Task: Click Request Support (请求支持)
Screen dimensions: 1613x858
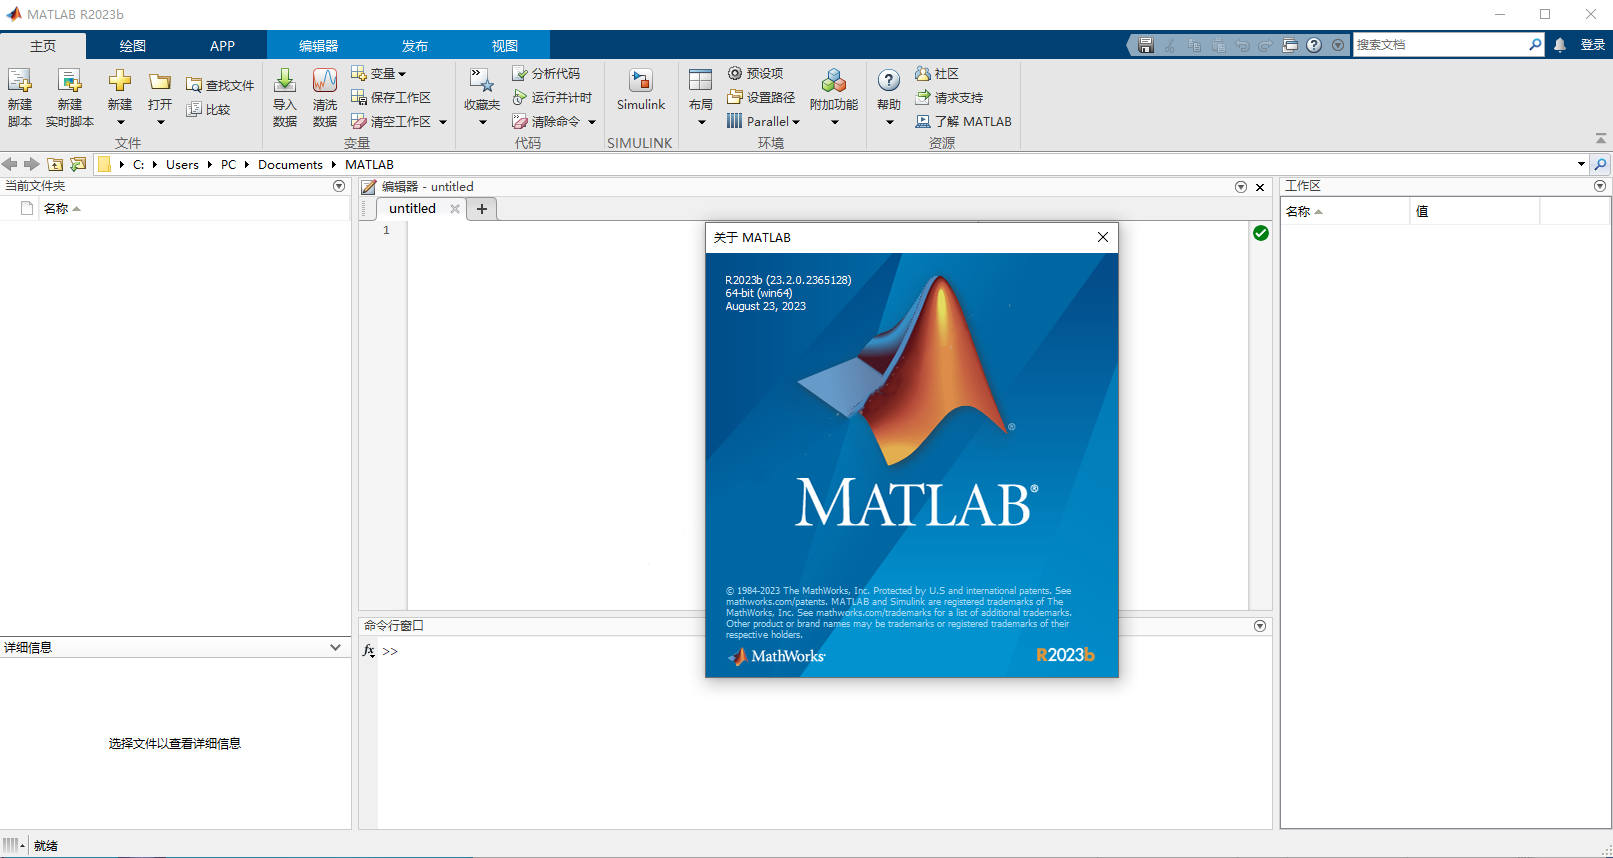Action: click(x=949, y=98)
